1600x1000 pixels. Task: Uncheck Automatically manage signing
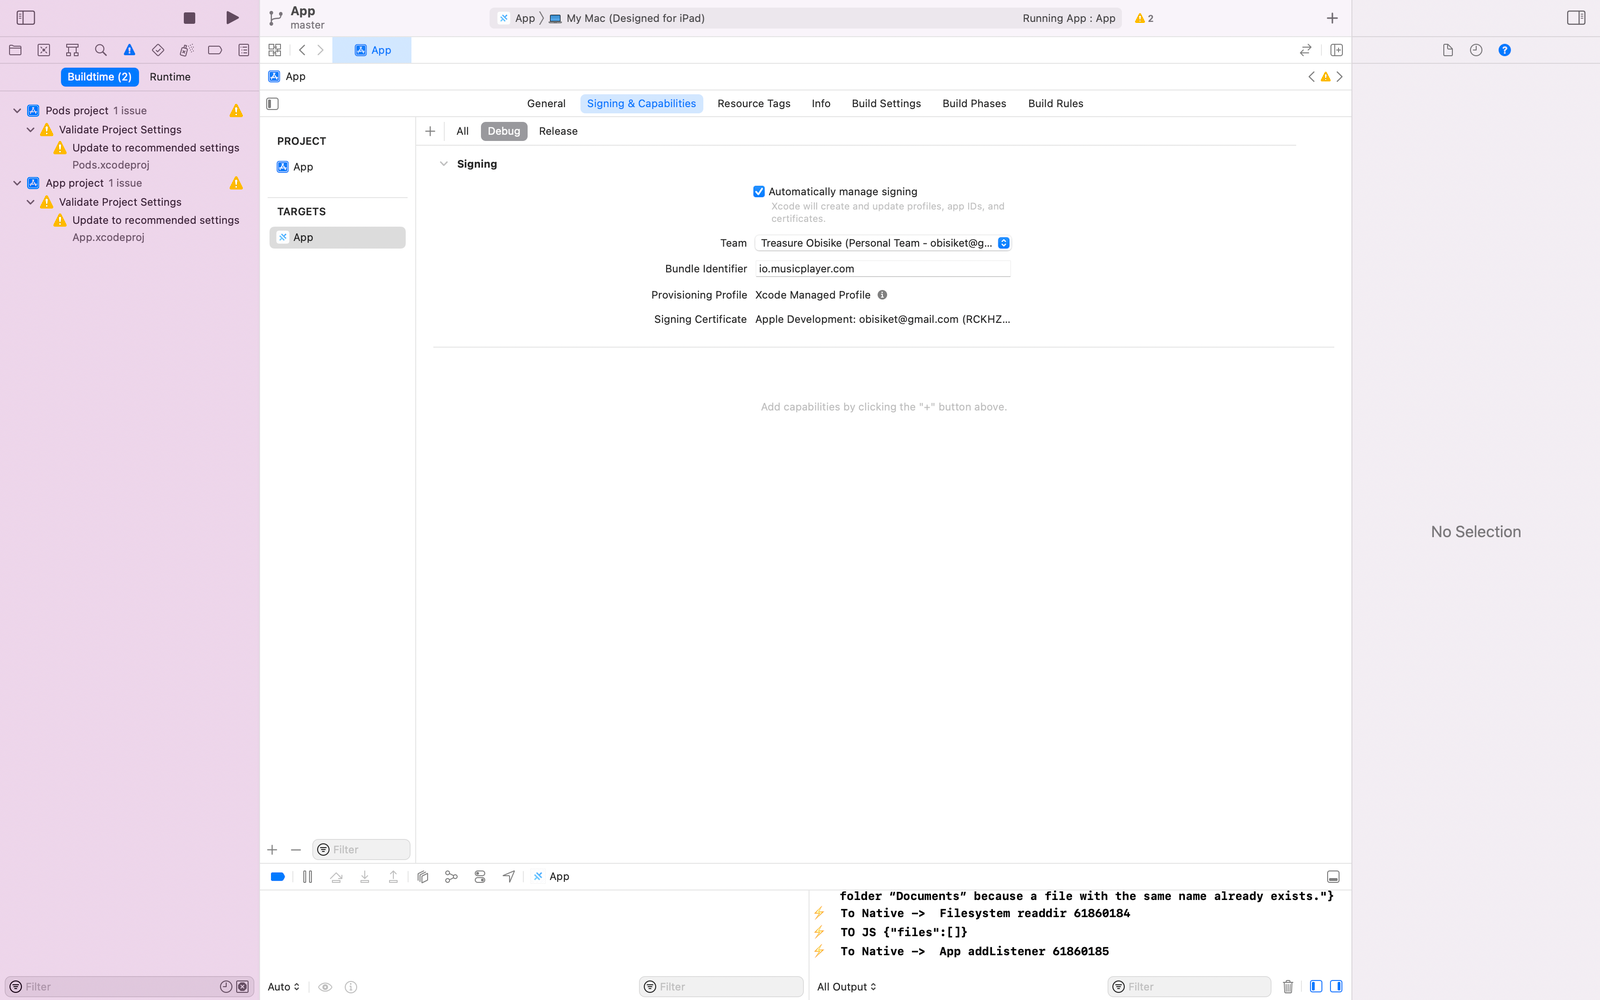[x=759, y=192]
